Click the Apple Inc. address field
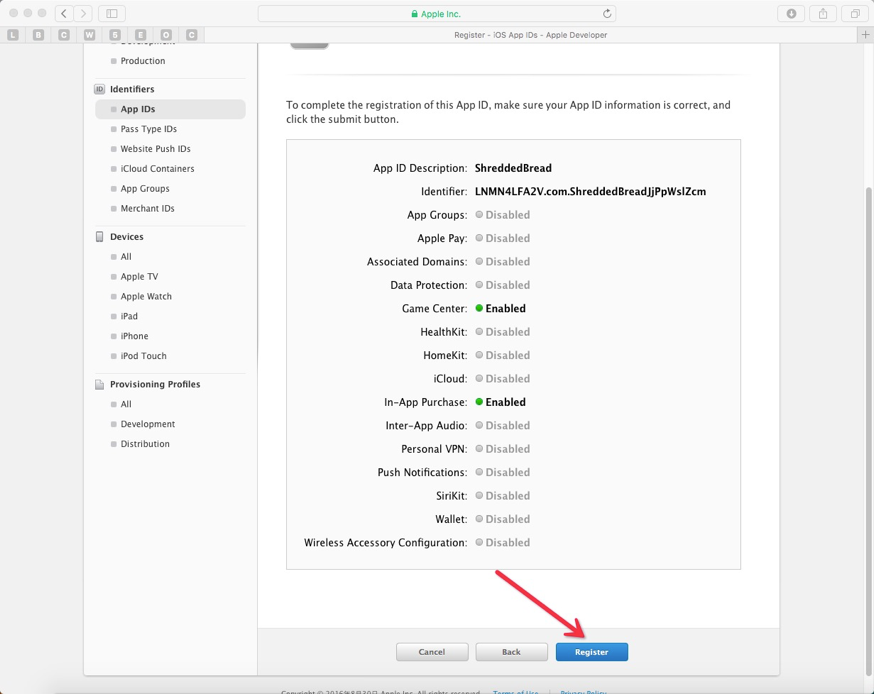The image size is (874, 694). (436, 13)
